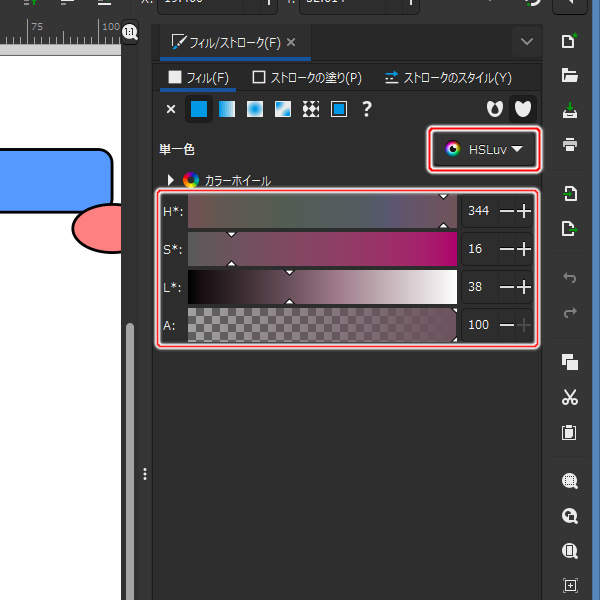Click the Undo arrow icon

pyautogui.click(x=569, y=277)
